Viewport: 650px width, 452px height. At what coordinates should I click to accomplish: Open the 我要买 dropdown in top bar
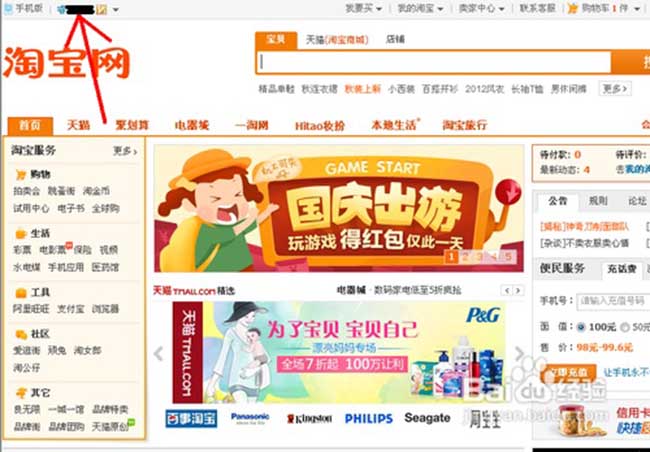(x=364, y=8)
